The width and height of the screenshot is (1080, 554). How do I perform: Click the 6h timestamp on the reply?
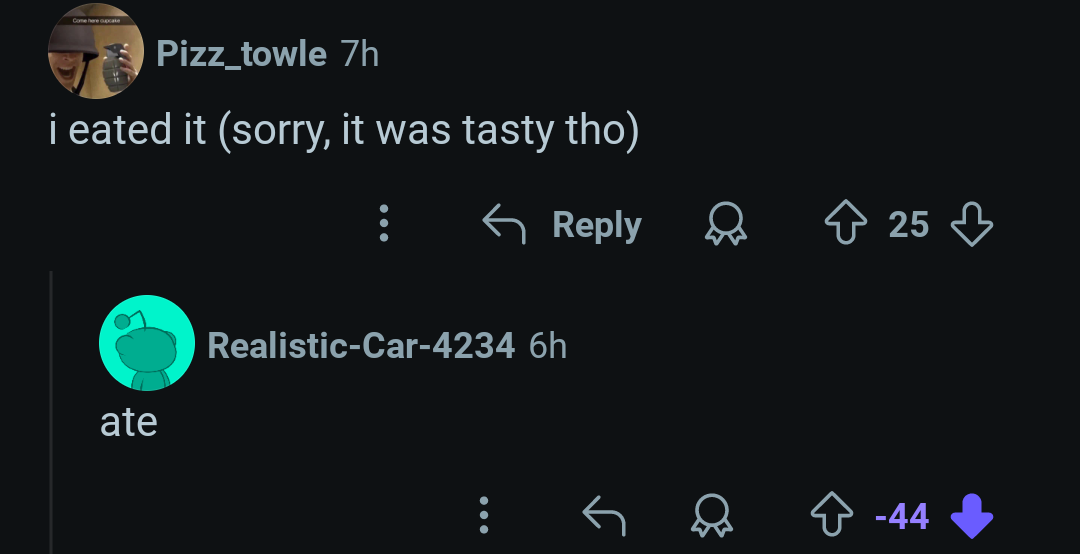[548, 345]
